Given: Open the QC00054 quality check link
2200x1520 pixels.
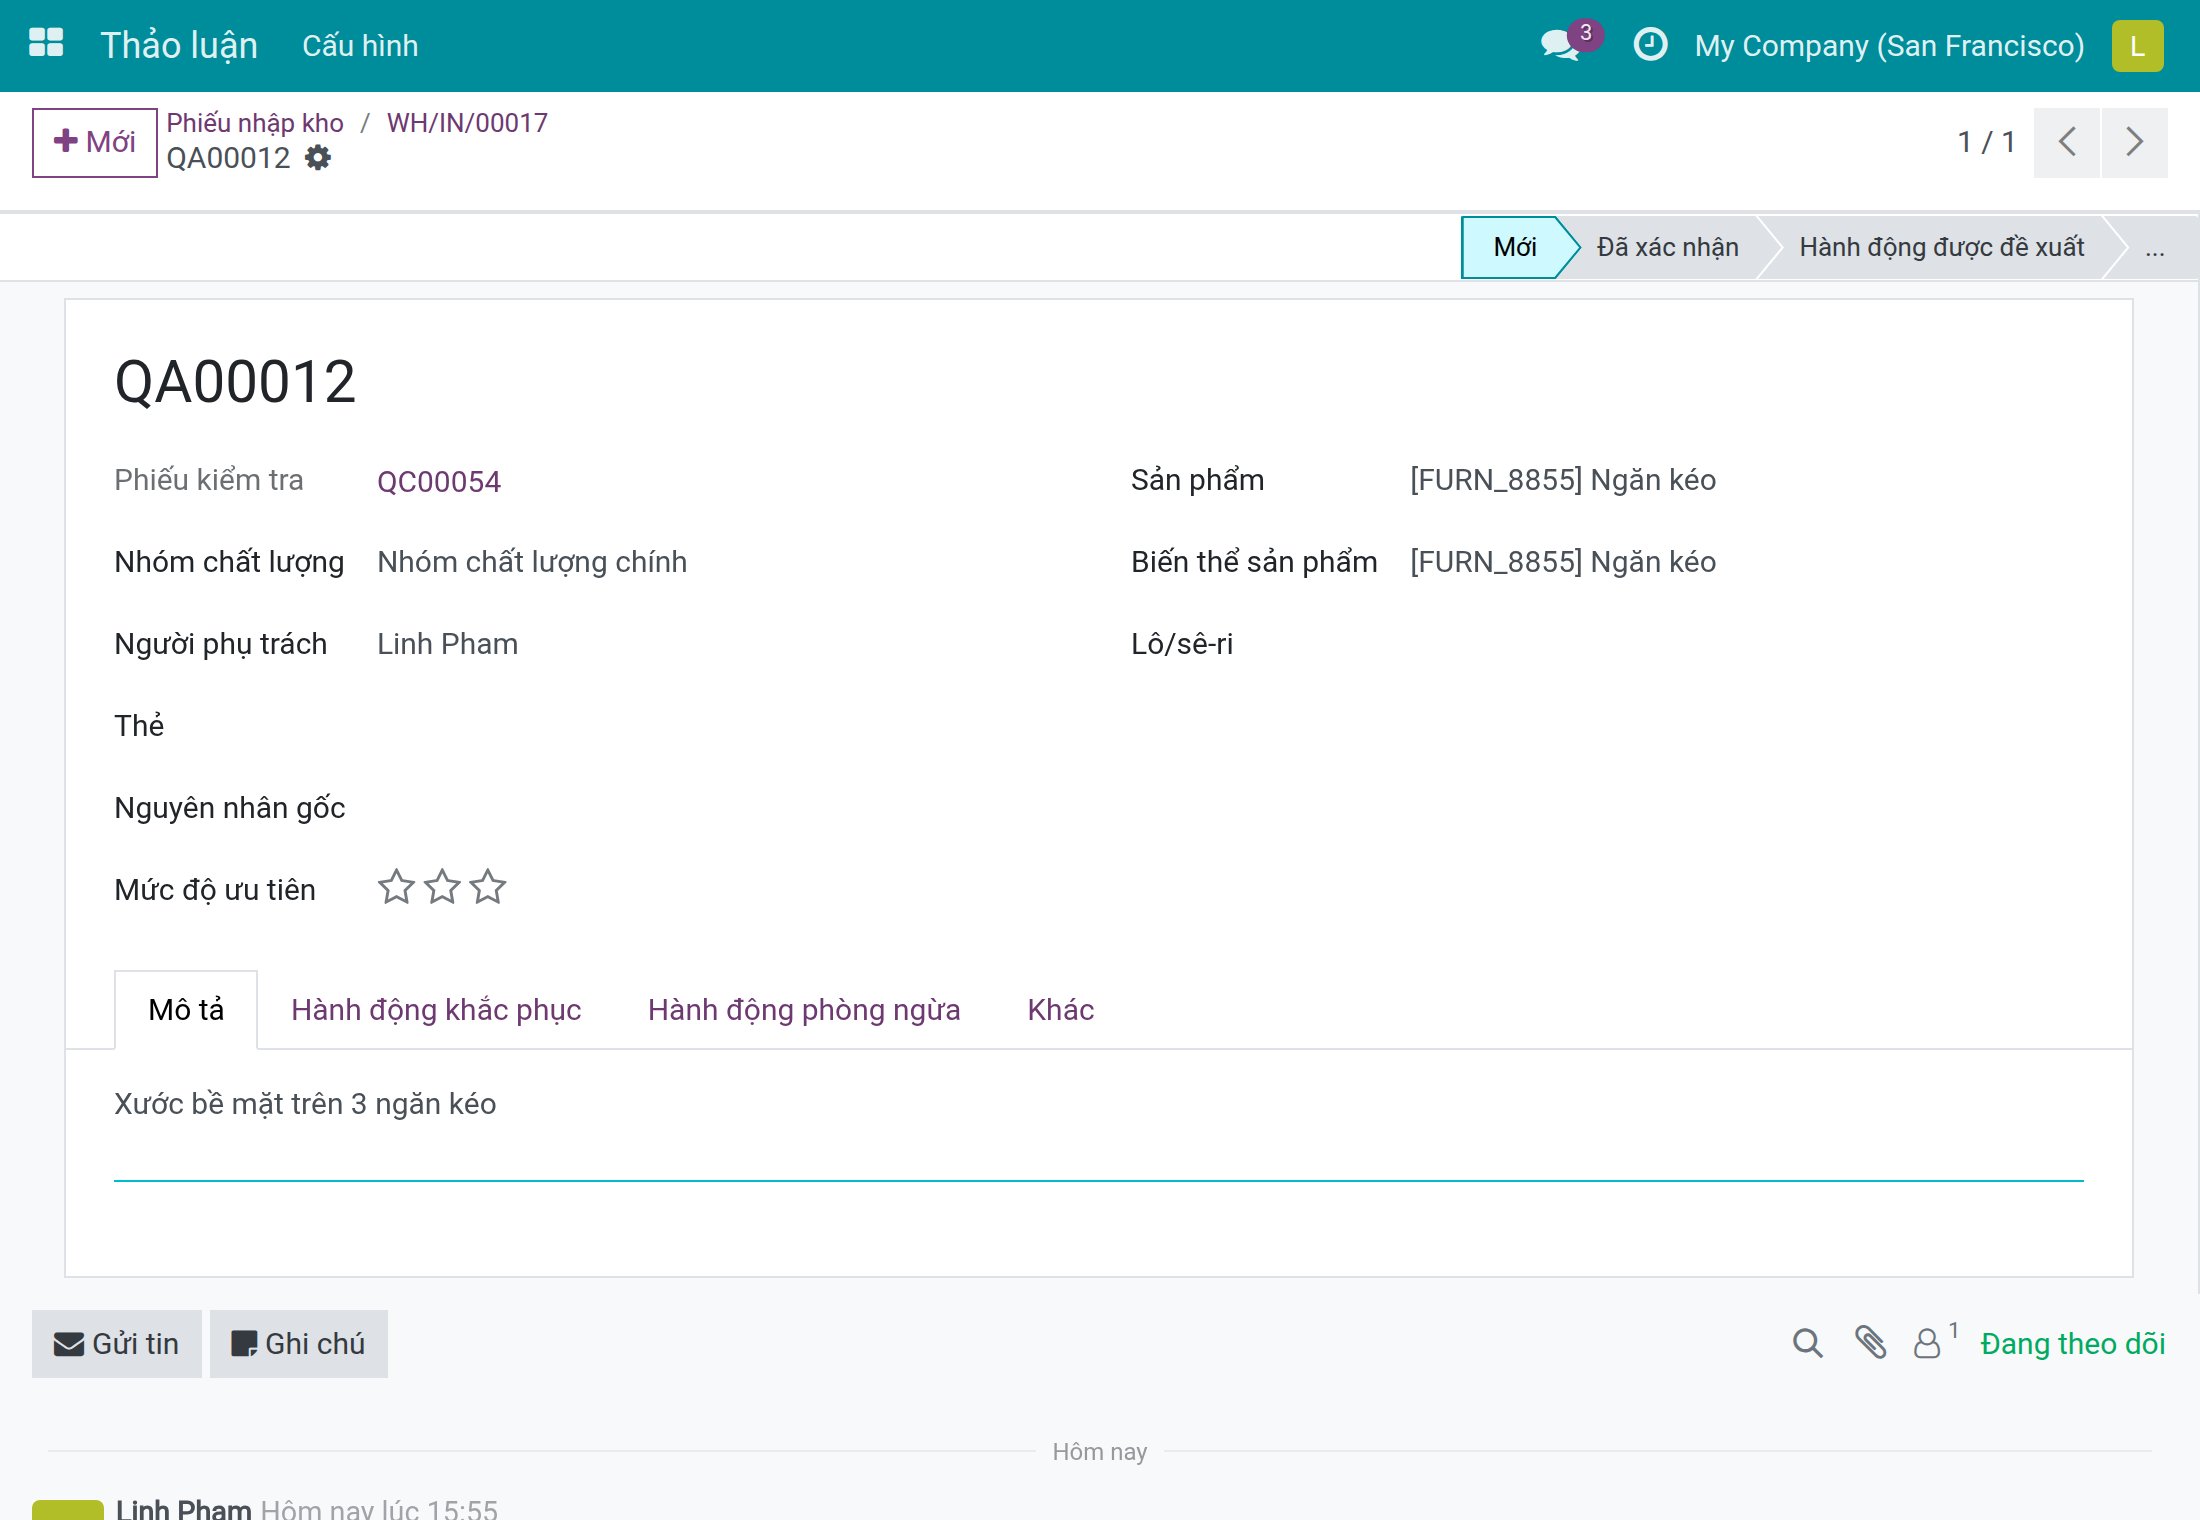Looking at the screenshot, I should [x=439, y=482].
